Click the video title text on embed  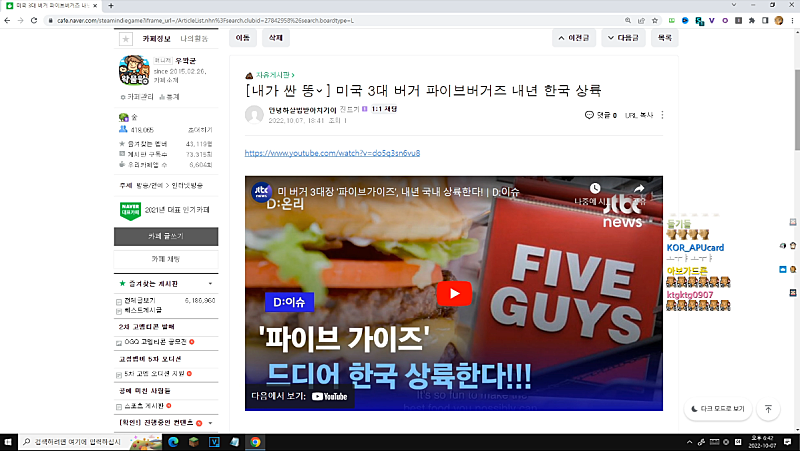tap(398, 192)
